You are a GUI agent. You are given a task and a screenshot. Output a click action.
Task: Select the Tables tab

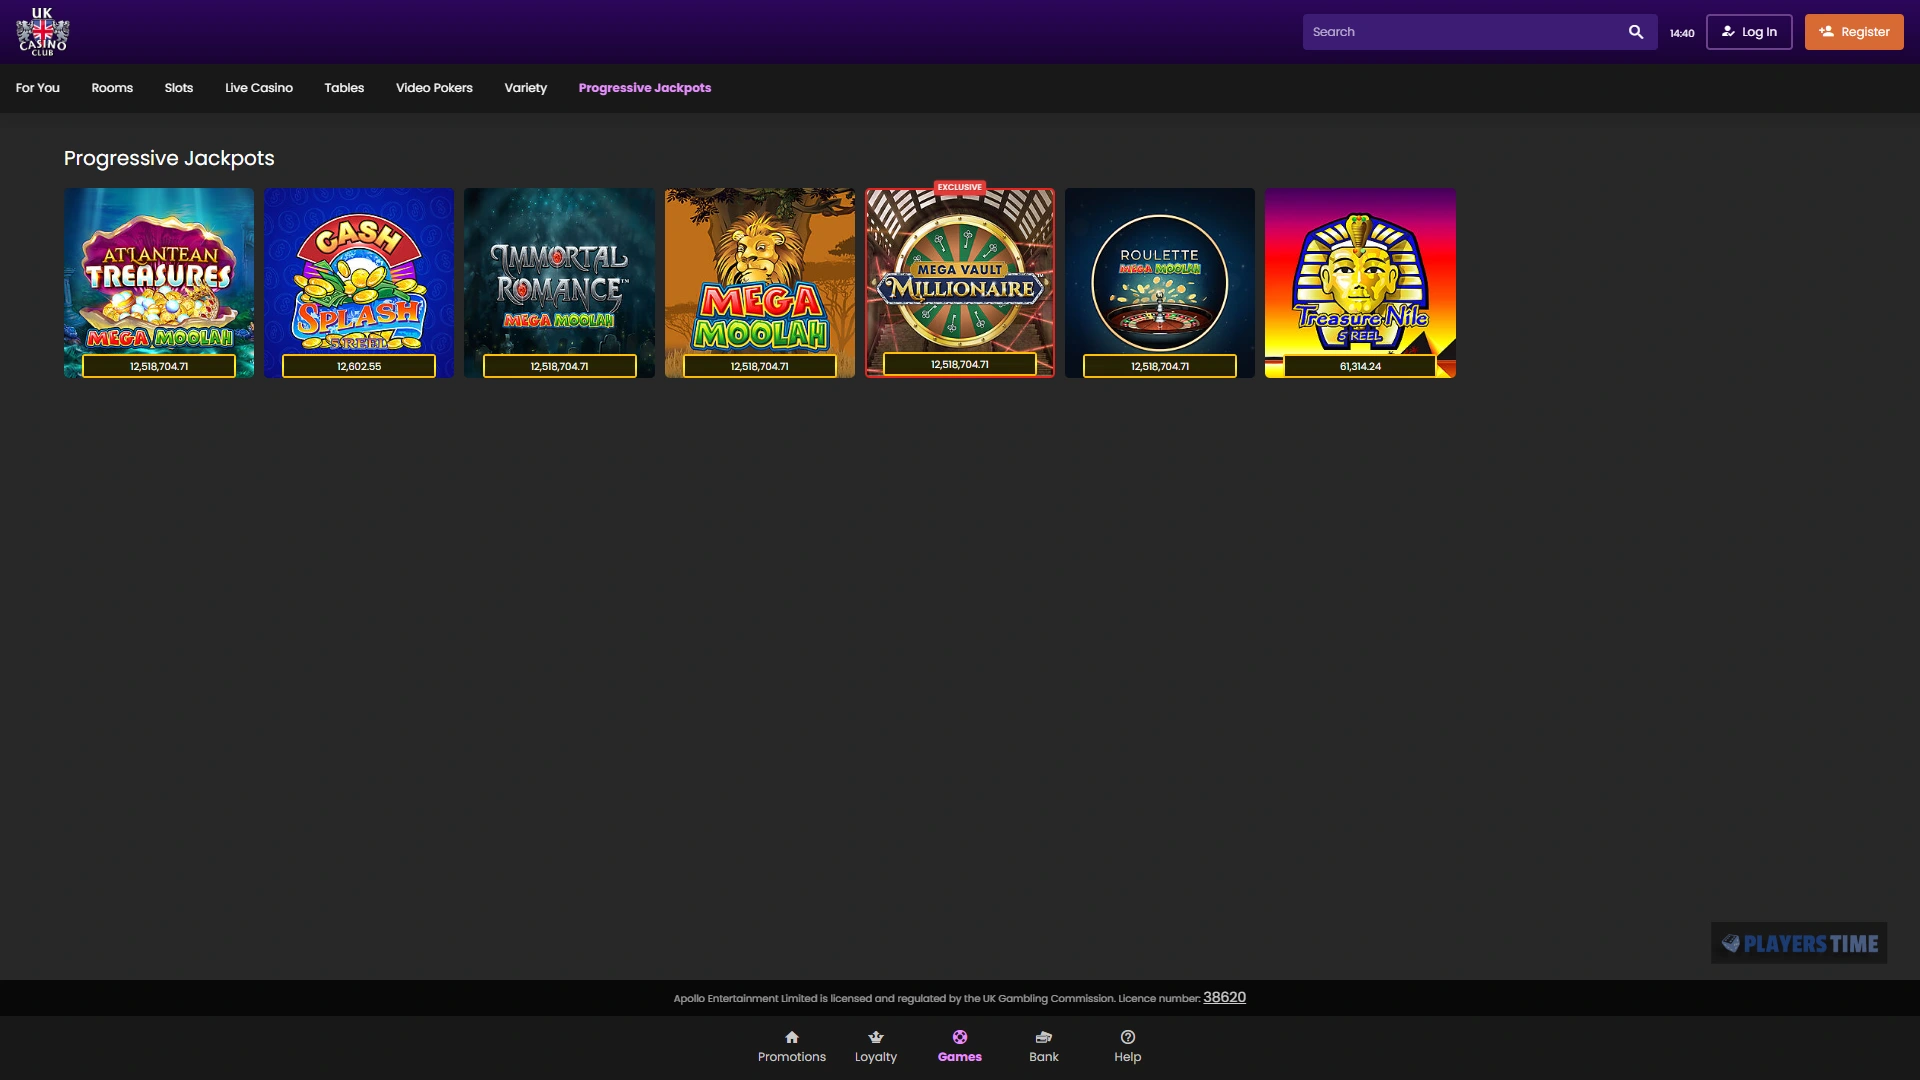[344, 88]
